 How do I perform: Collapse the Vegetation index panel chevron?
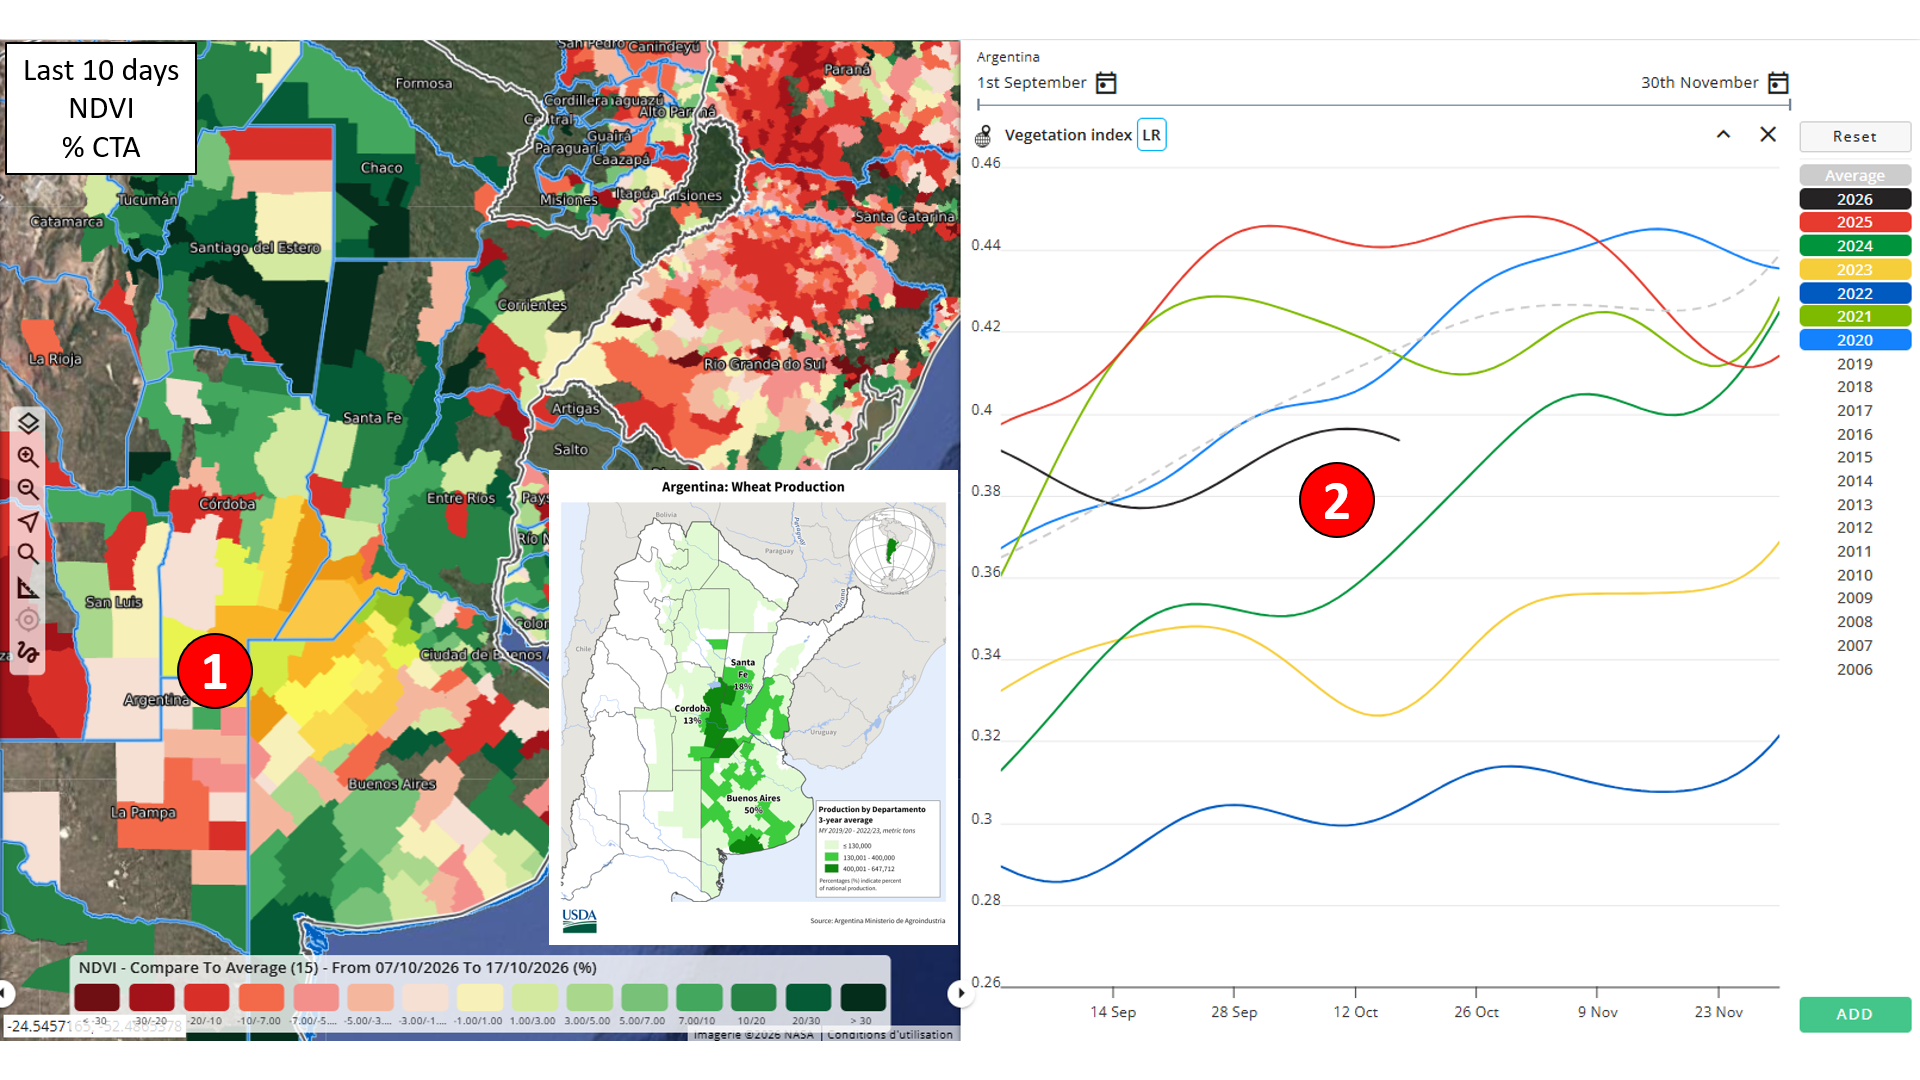[1723, 134]
